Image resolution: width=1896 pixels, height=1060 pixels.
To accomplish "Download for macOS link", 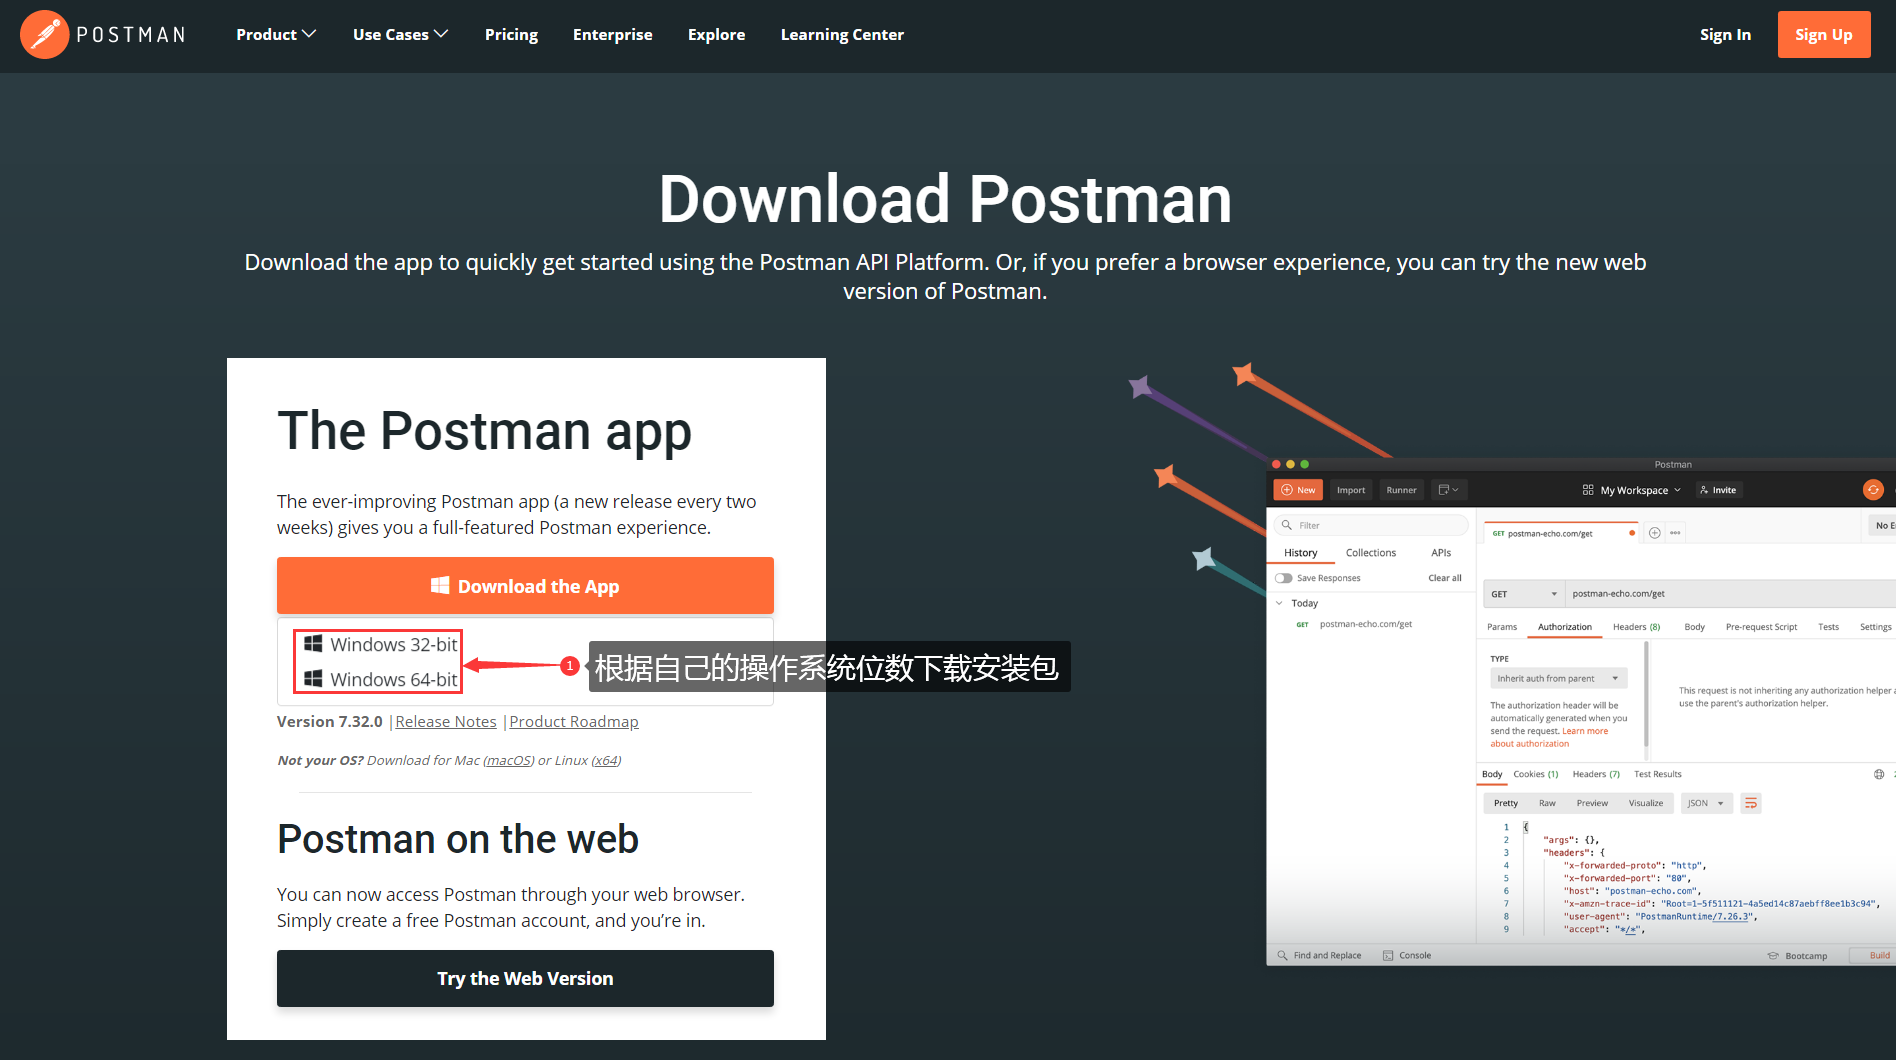I will click(508, 760).
